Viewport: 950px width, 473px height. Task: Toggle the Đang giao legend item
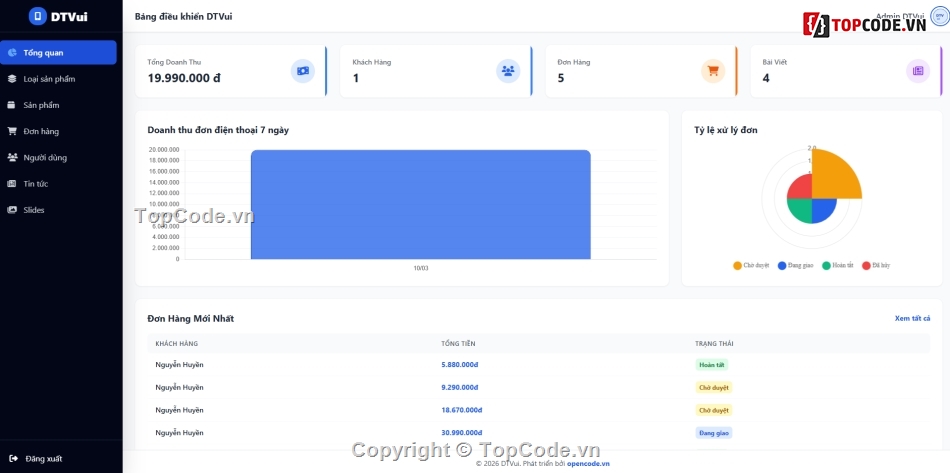click(796, 265)
